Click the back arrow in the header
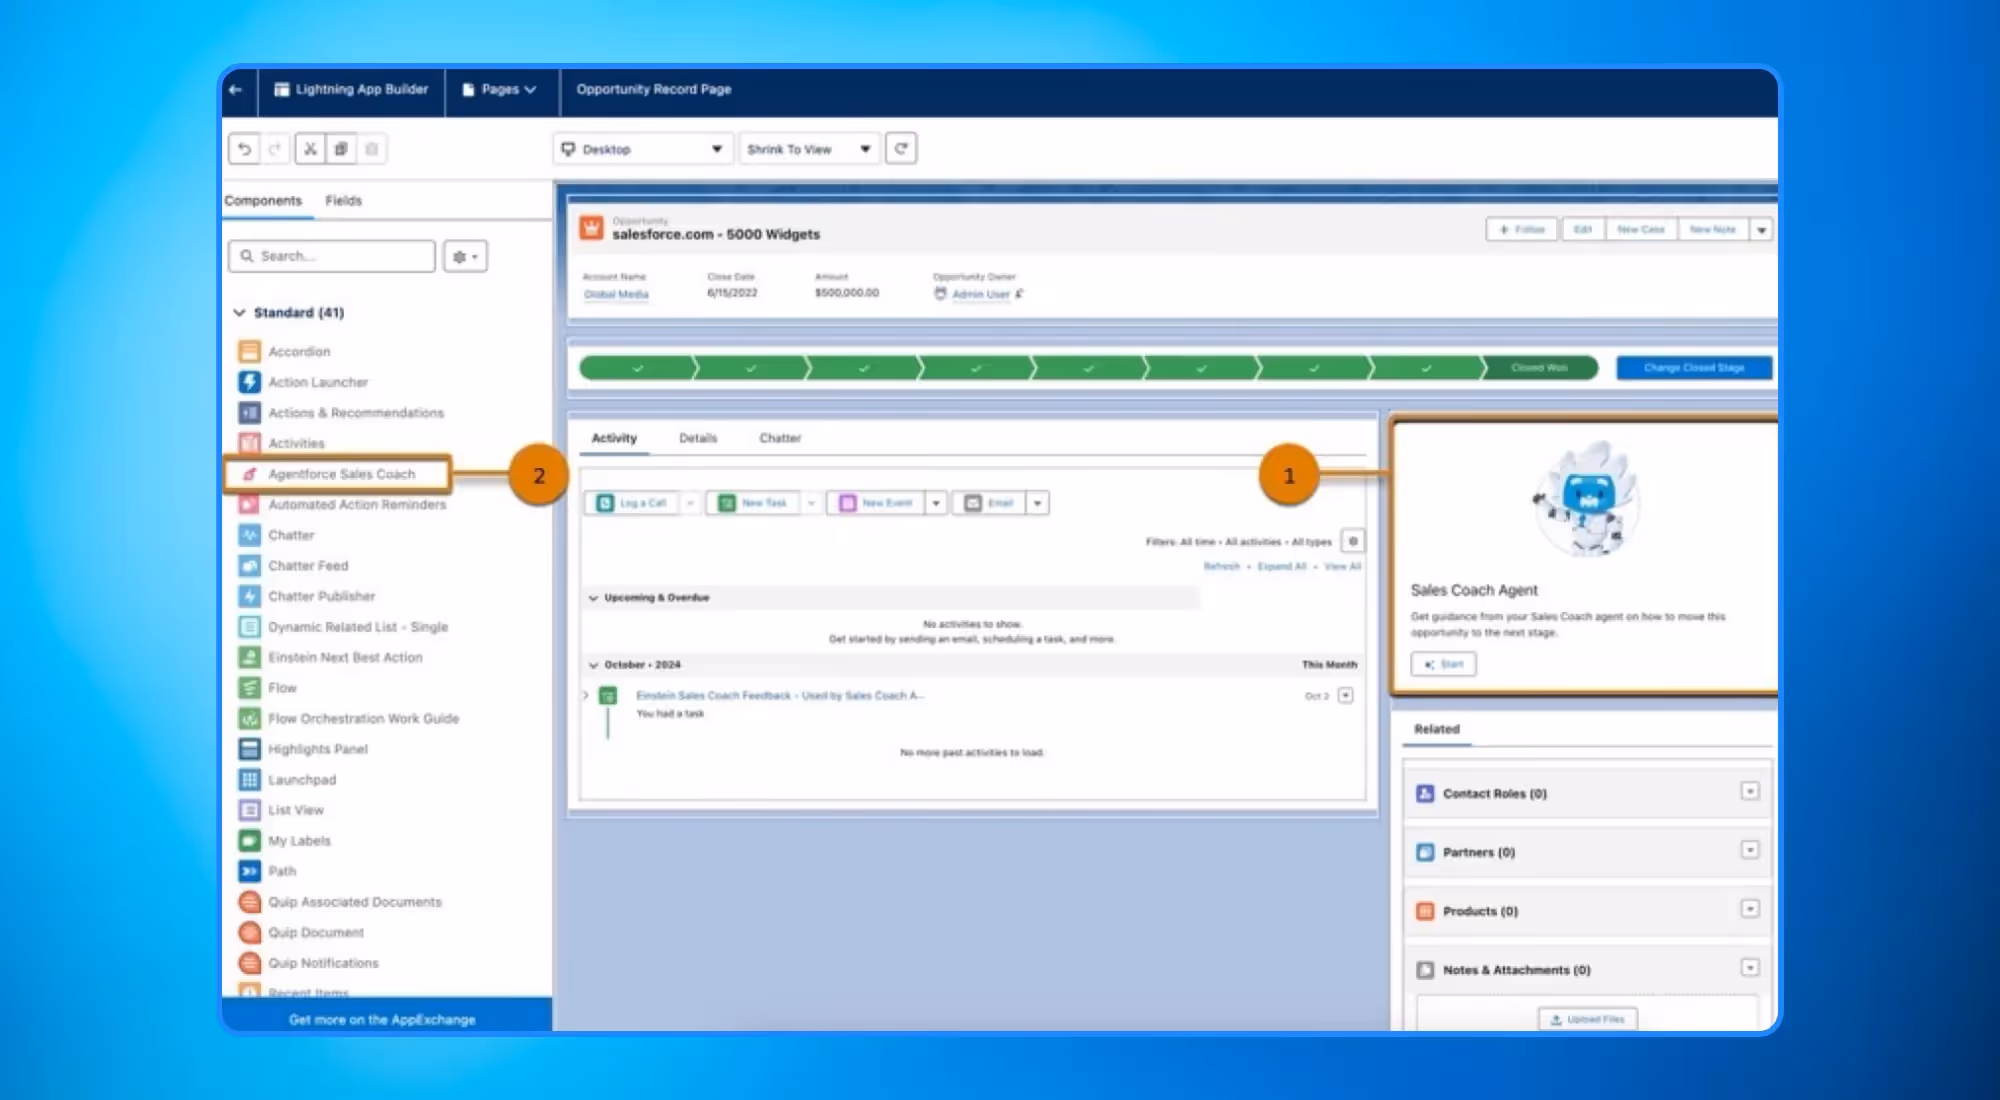Screen dimensions: 2000x1100 (x=236, y=89)
